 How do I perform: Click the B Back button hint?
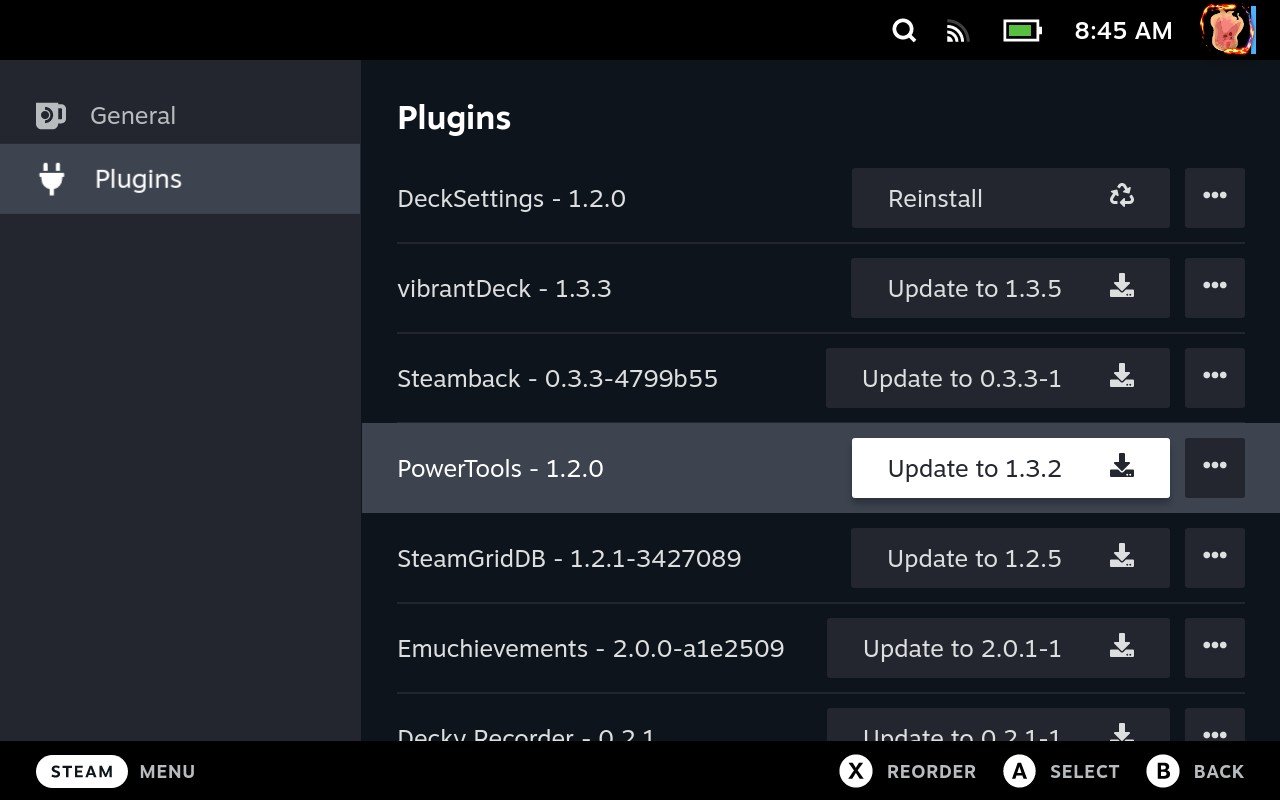[1196, 771]
